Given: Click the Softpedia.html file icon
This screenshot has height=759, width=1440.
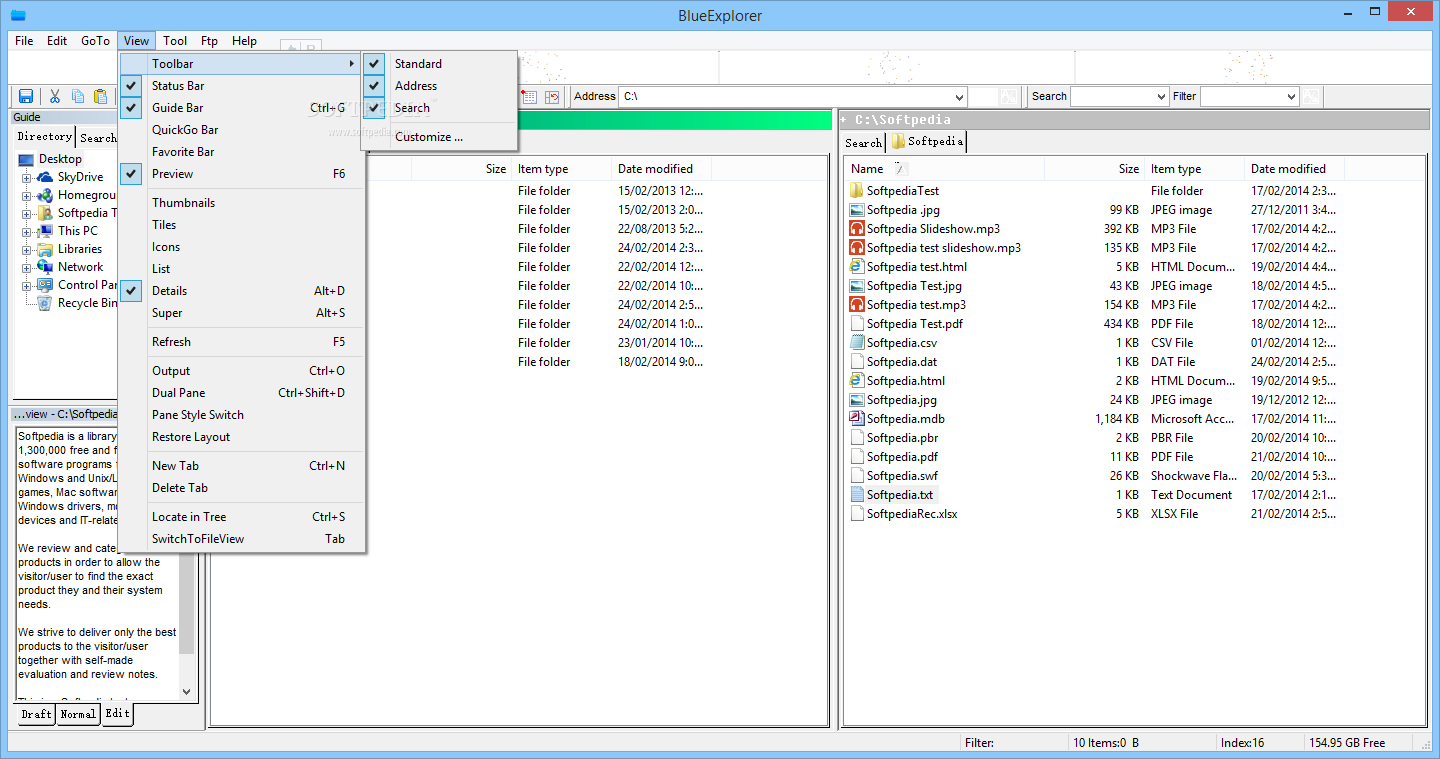Looking at the screenshot, I should coord(856,381).
